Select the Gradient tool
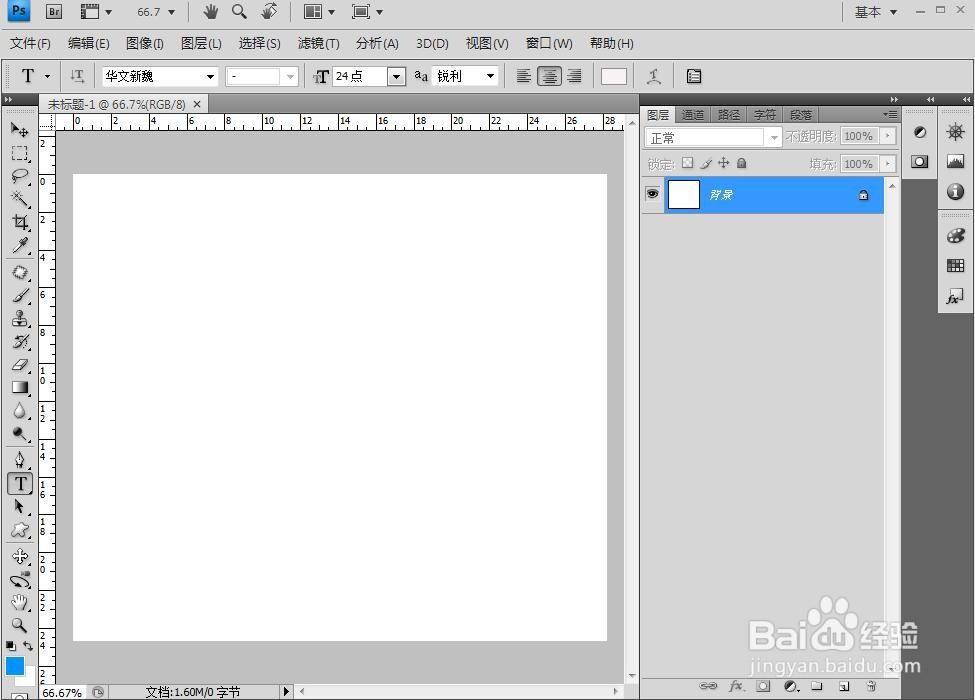This screenshot has width=975, height=700. 20,387
